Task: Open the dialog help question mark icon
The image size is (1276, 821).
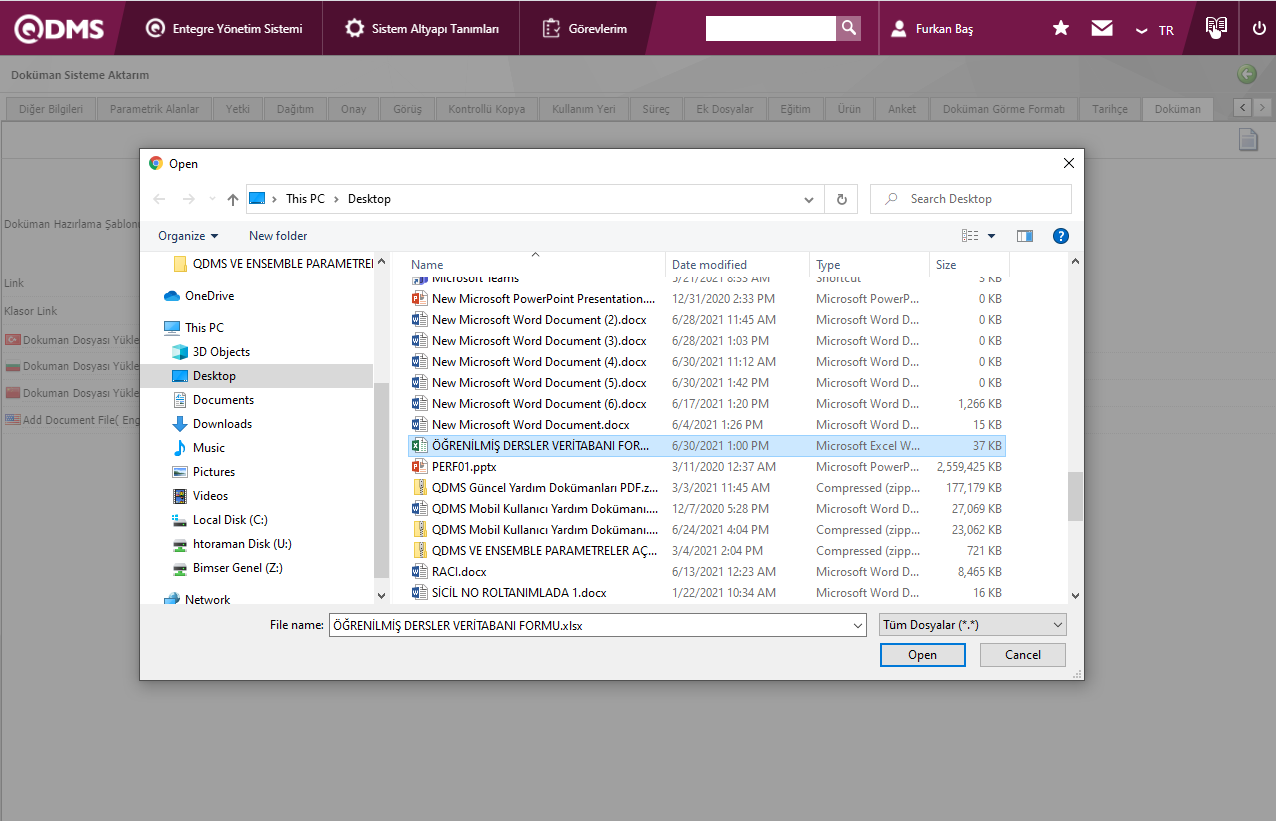Action: tap(1061, 236)
